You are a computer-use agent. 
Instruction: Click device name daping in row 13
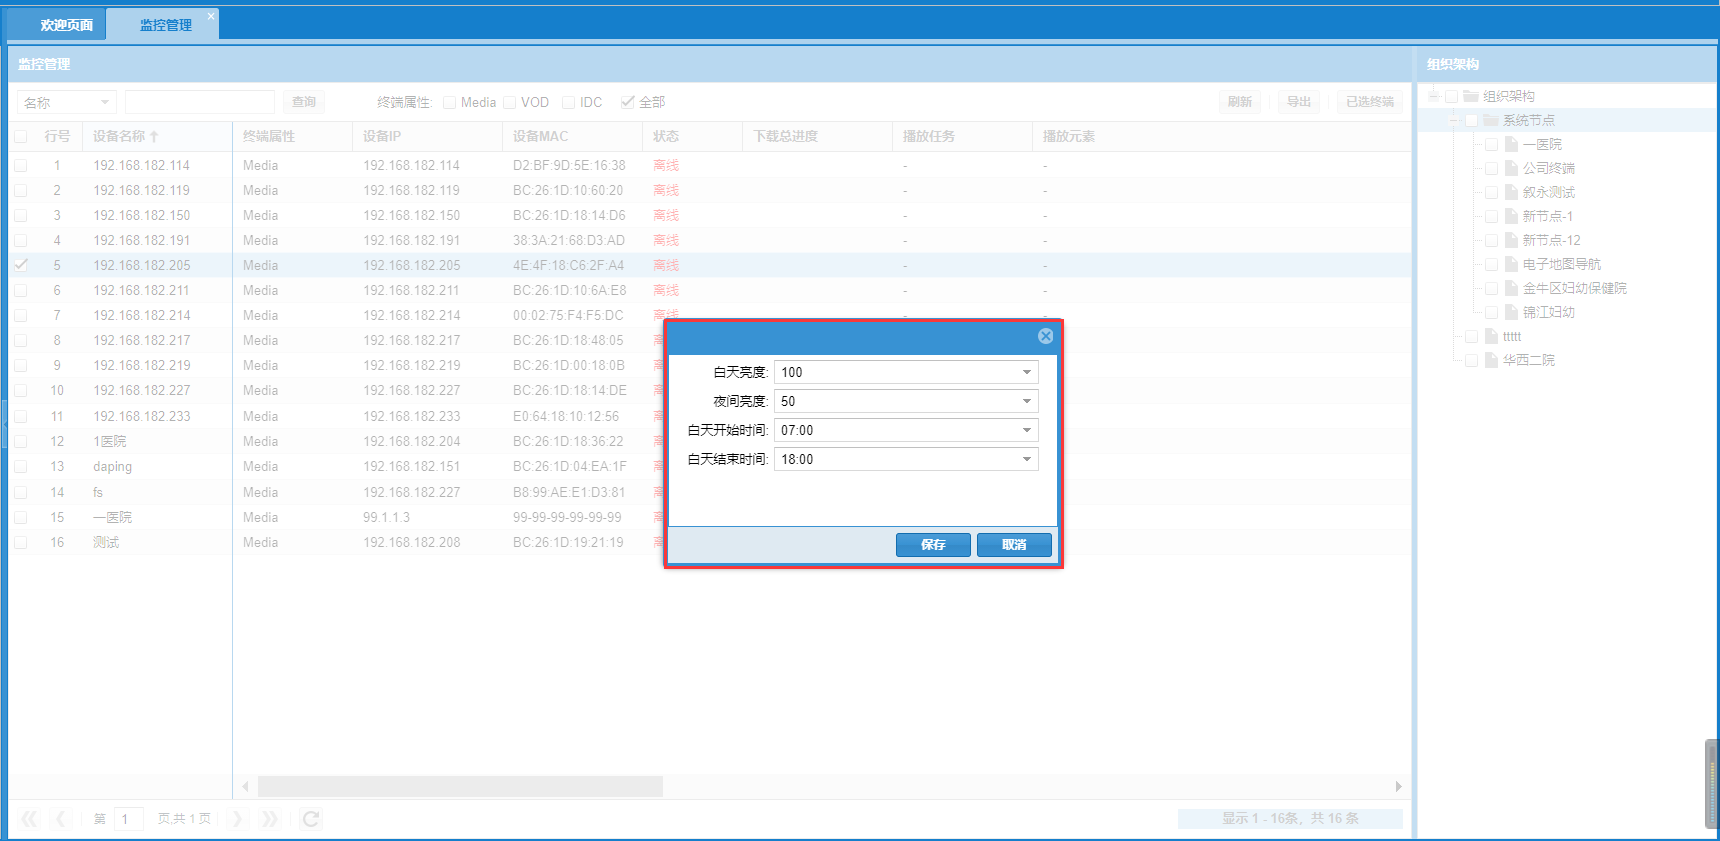pos(112,467)
